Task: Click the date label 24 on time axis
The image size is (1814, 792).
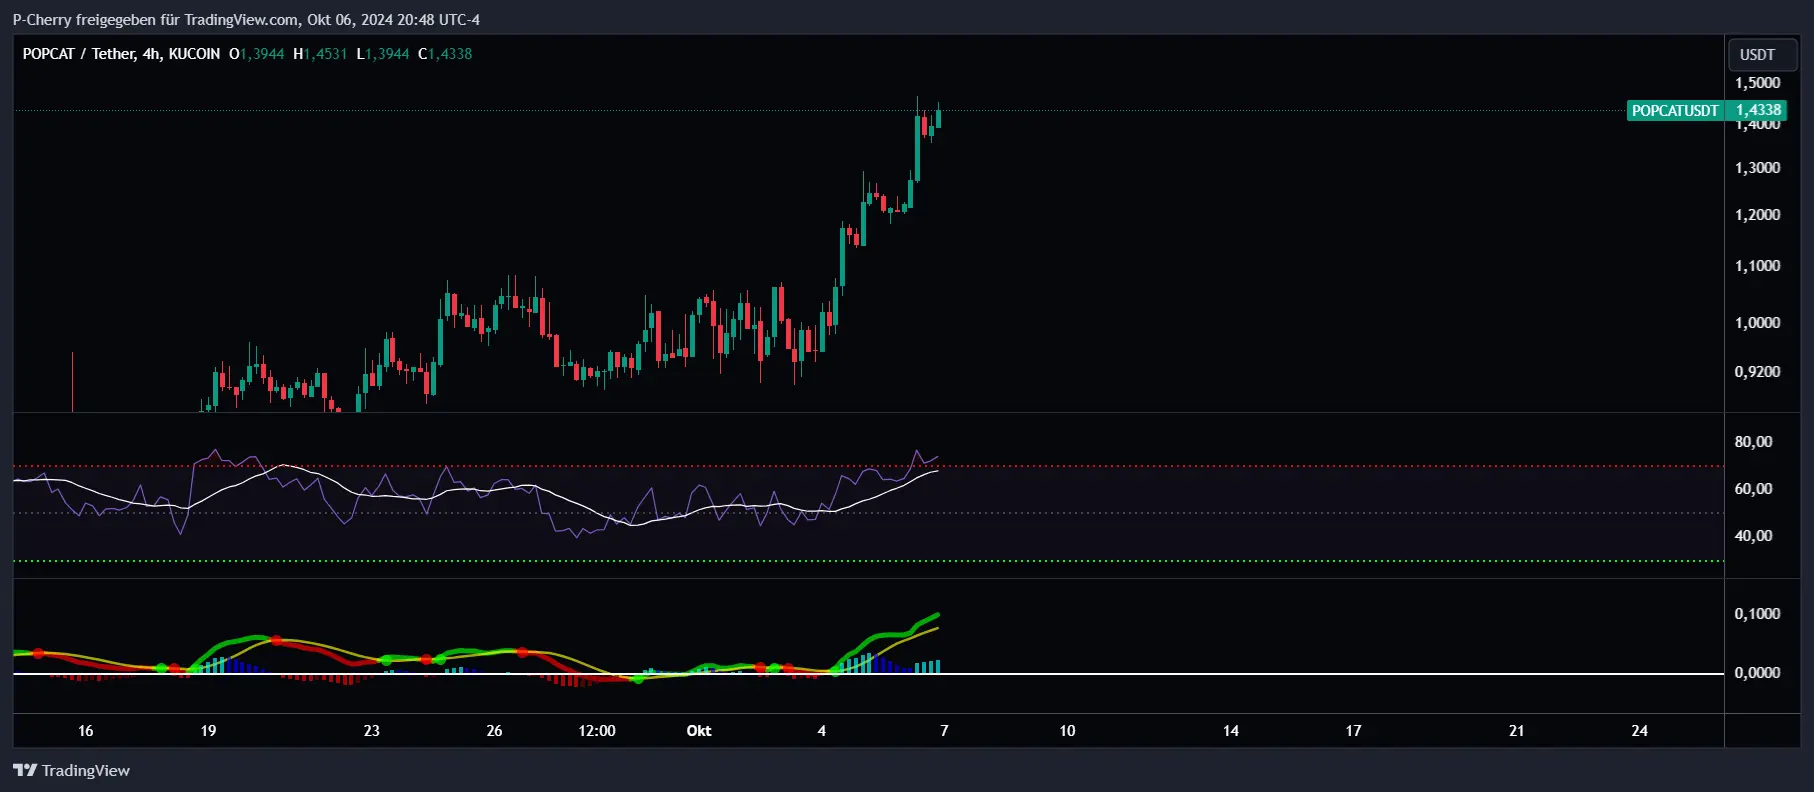Action: point(1639,731)
